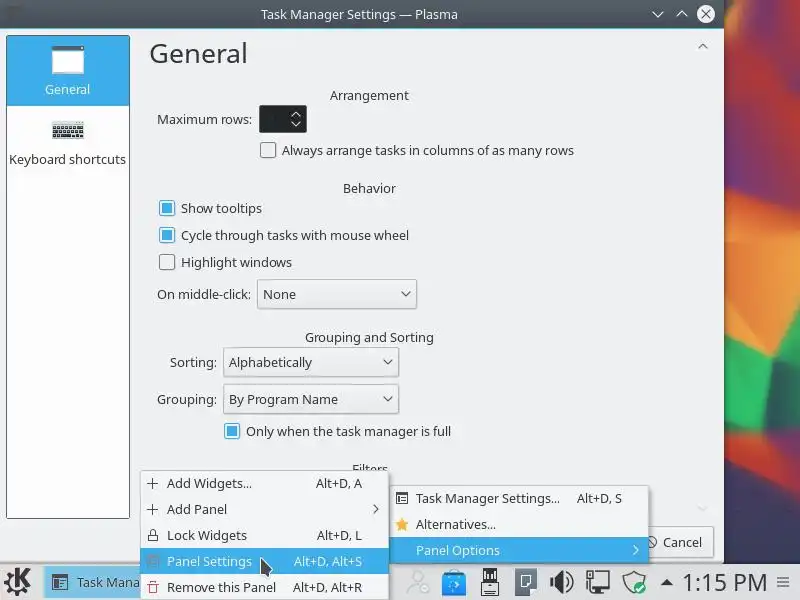The width and height of the screenshot is (800, 600).
Task: Select Lock Widgets menu entry
Action: (265, 535)
